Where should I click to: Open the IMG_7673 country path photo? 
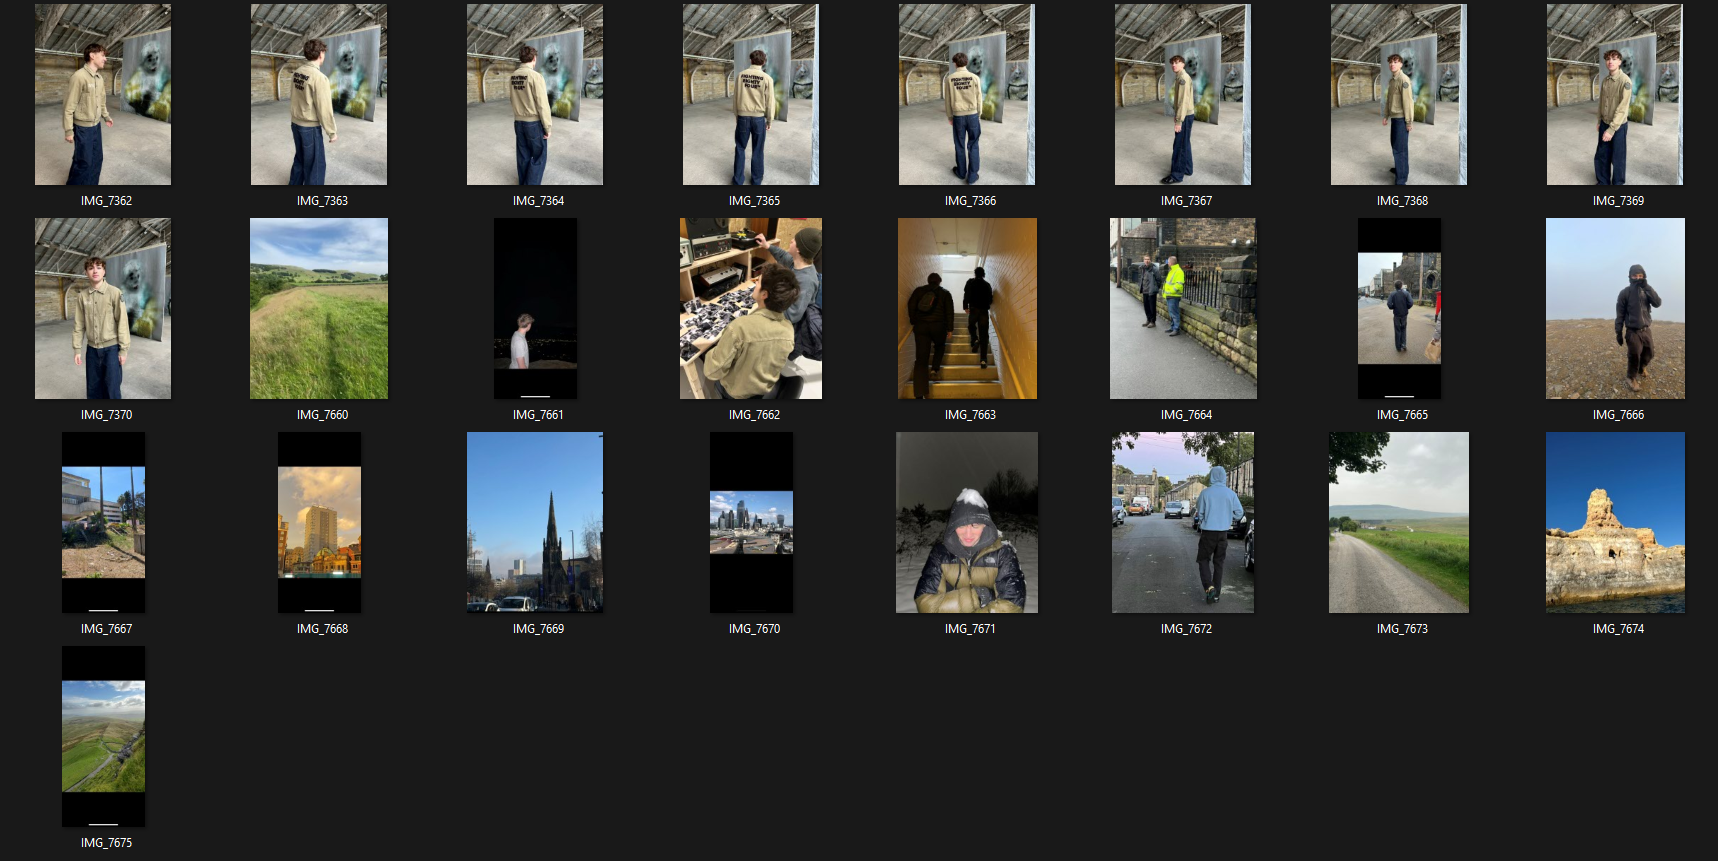click(x=1399, y=523)
